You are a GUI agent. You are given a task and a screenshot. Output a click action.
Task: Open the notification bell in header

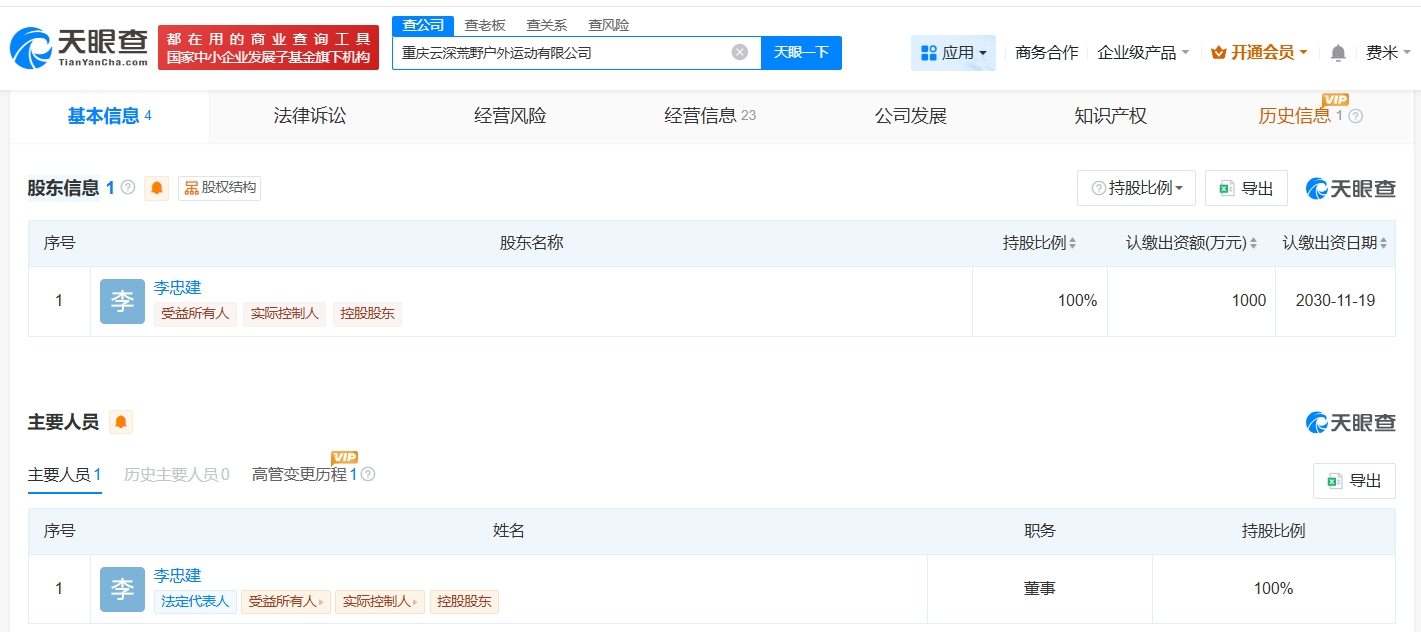[x=1338, y=53]
